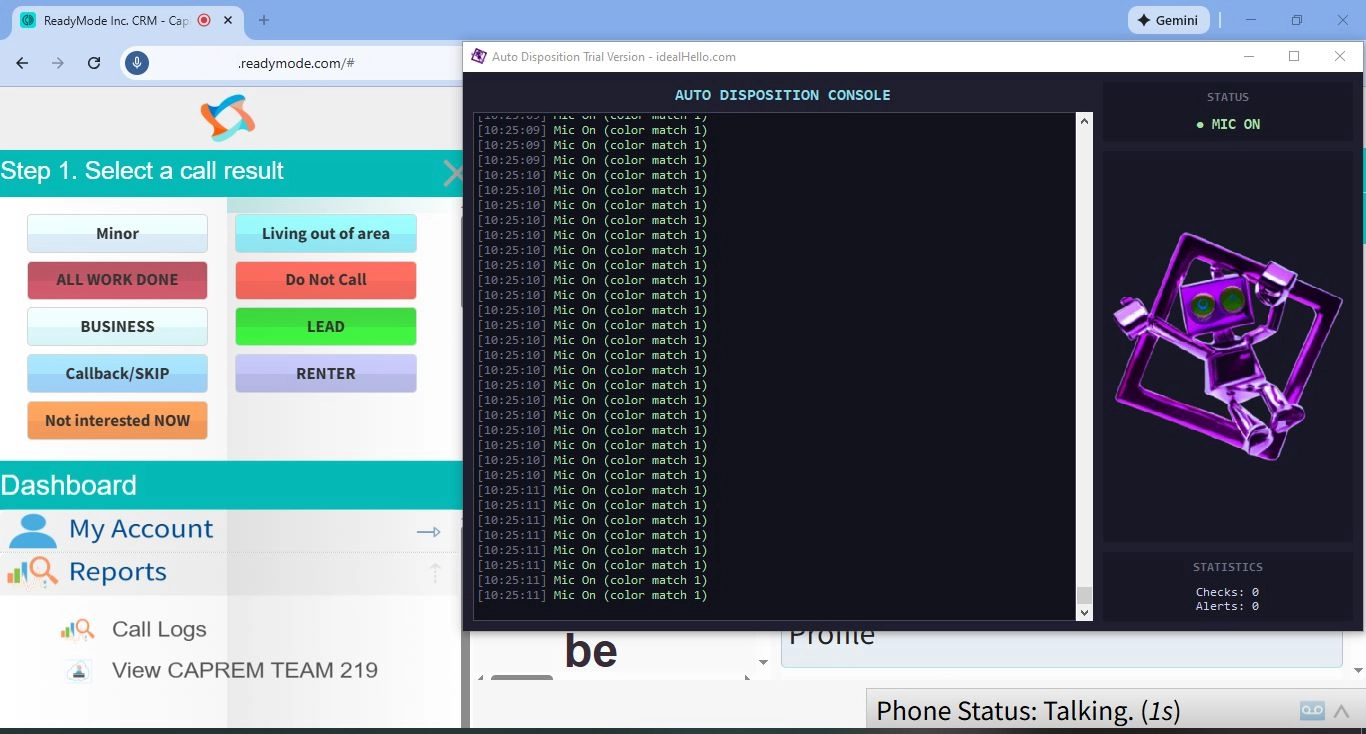Open the Gemini assistant button
The image size is (1366, 734).
pyautogui.click(x=1168, y=20)
